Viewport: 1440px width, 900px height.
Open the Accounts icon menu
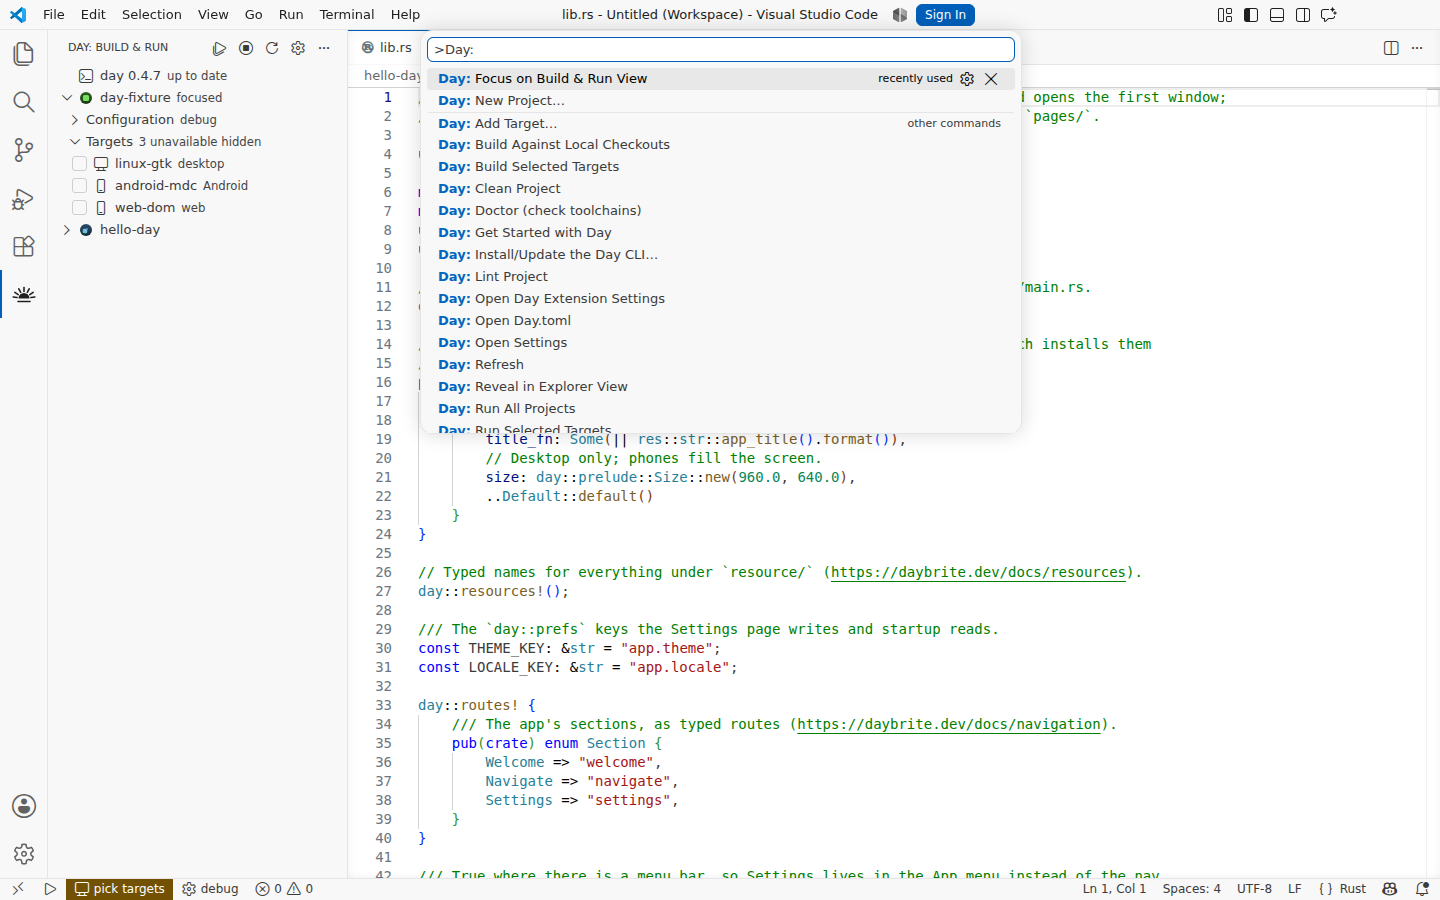tap(24, 806)
